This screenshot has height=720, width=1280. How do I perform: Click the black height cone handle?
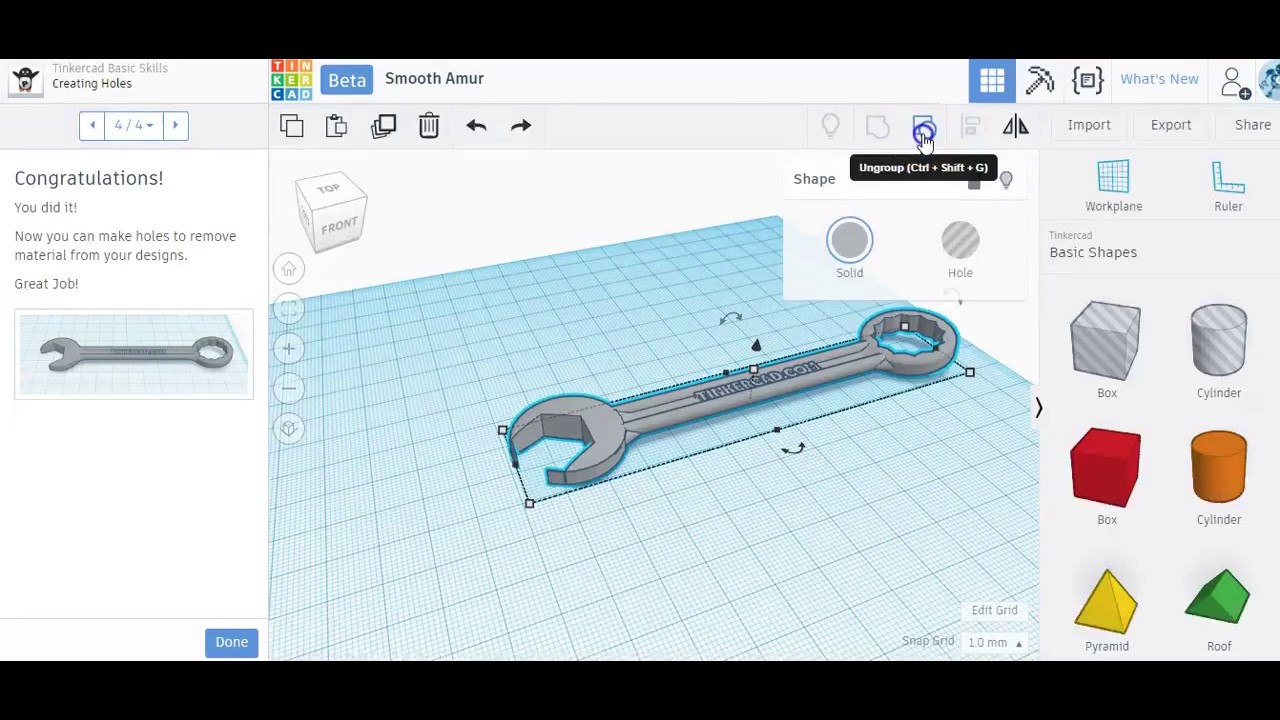[756, 346]
